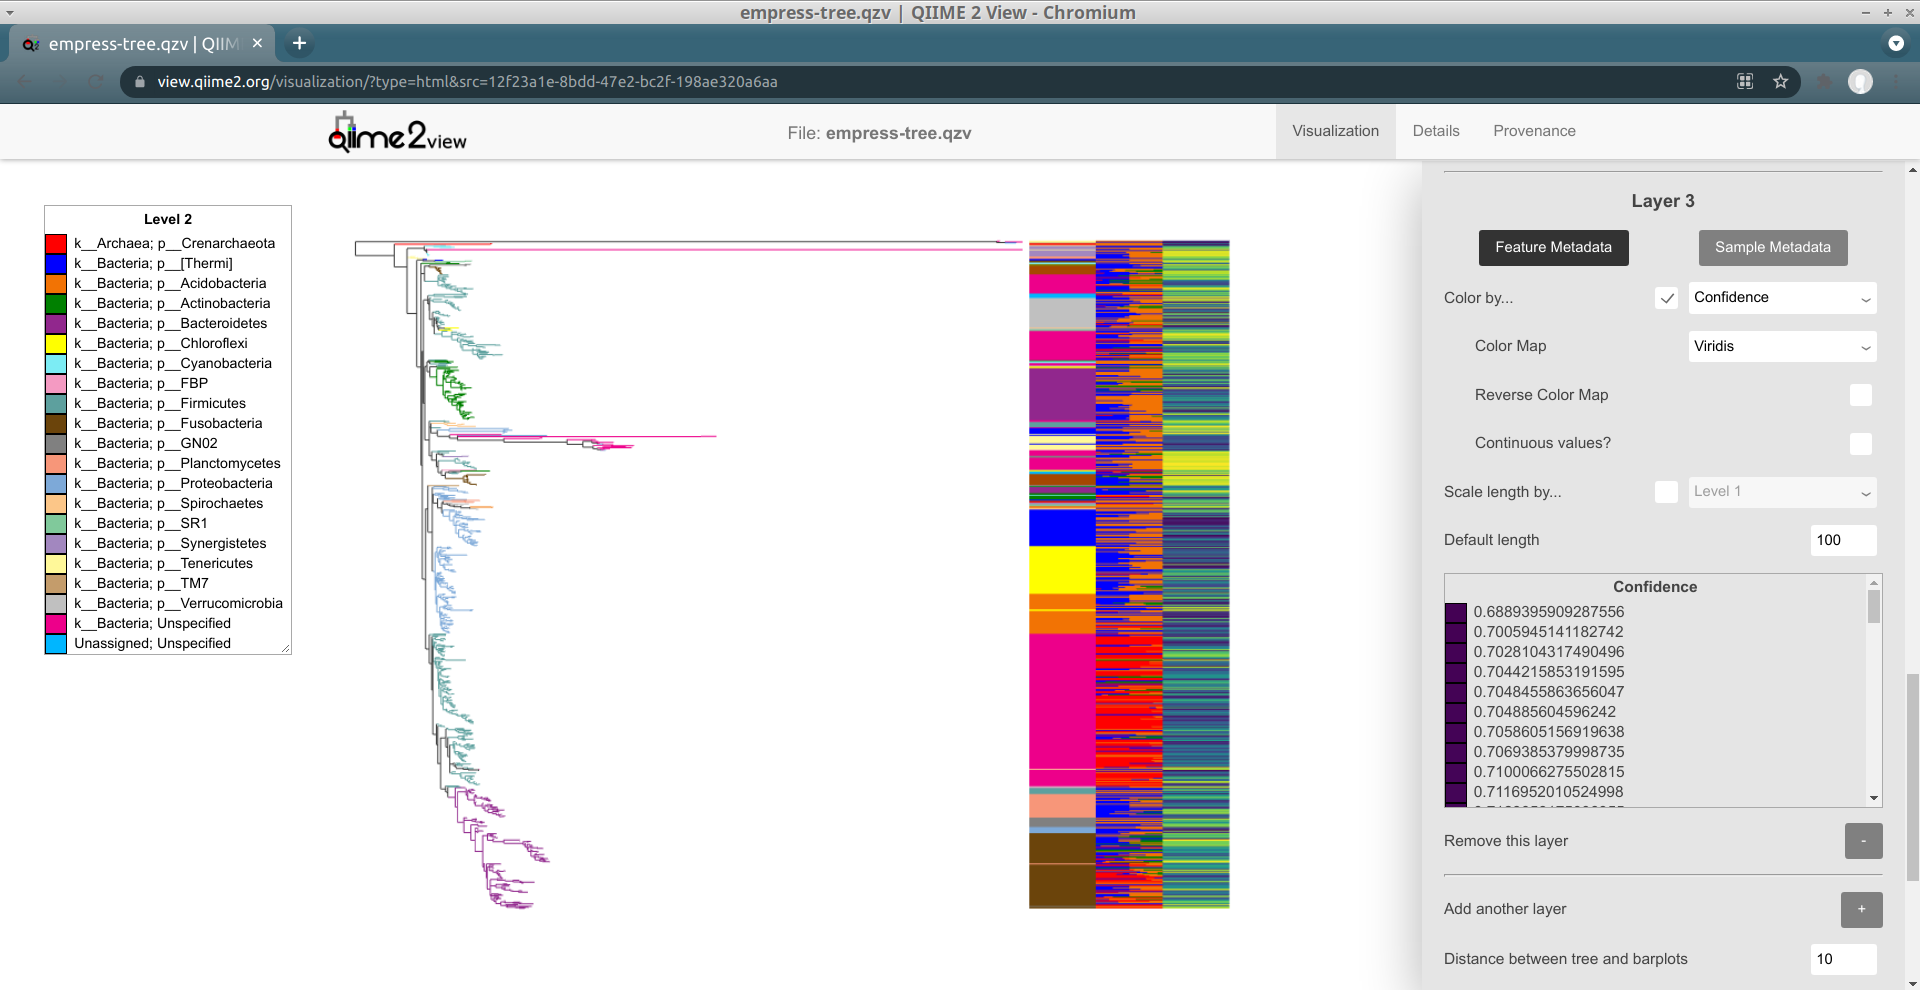Change the Viridis color map
The image size is (1920, 990).
pos(1782,346)
